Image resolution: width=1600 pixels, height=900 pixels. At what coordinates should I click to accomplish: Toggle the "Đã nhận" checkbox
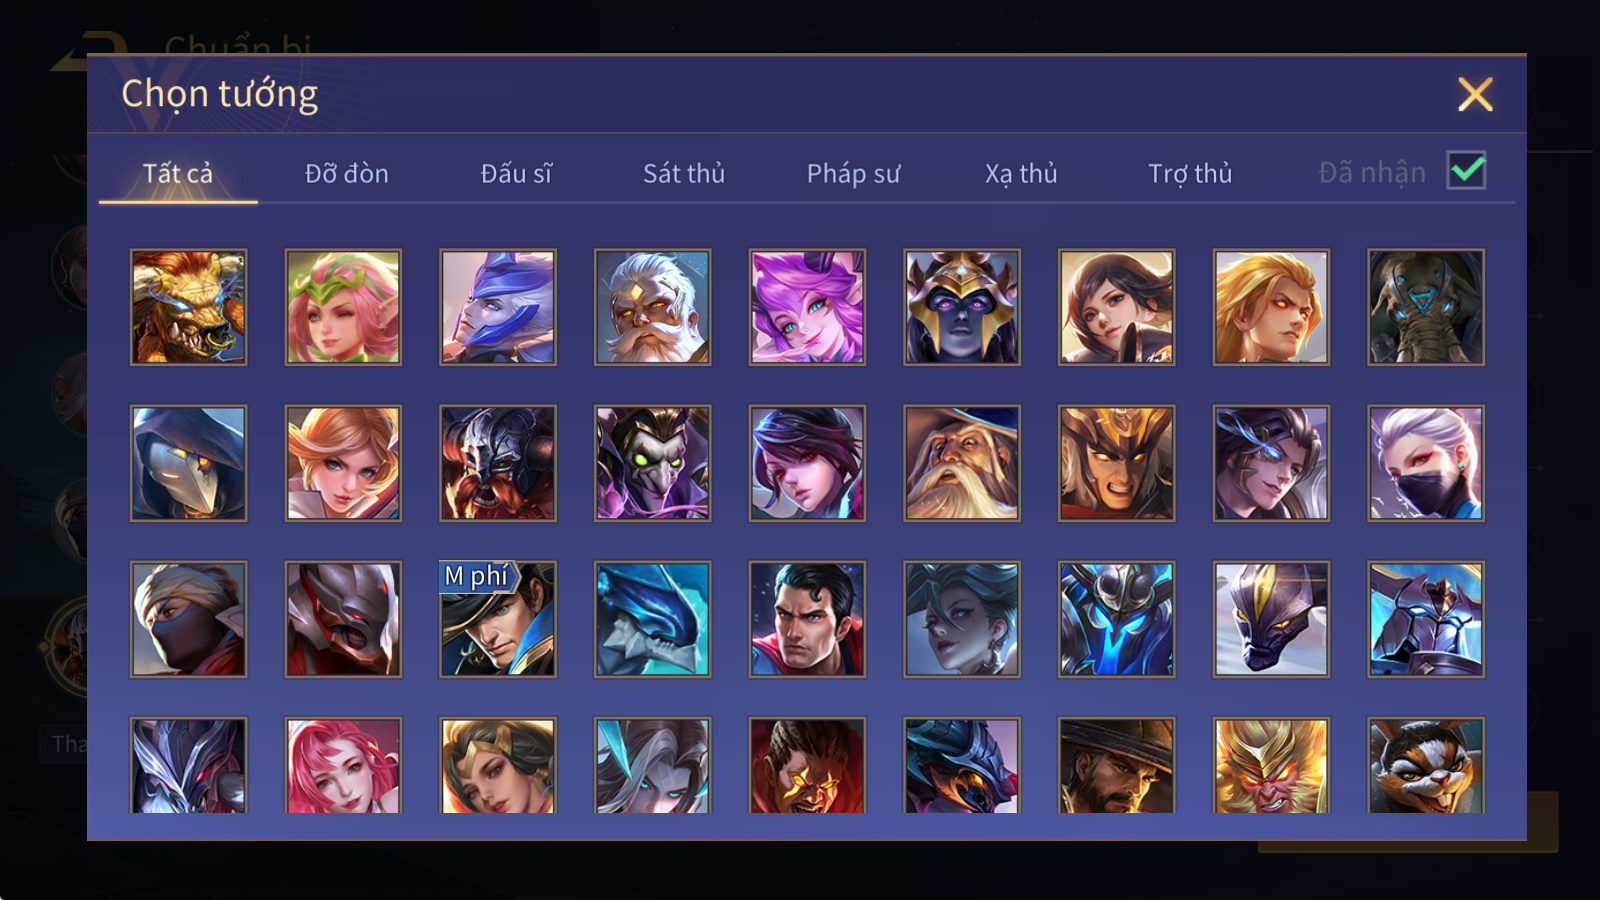[1466, 171]
